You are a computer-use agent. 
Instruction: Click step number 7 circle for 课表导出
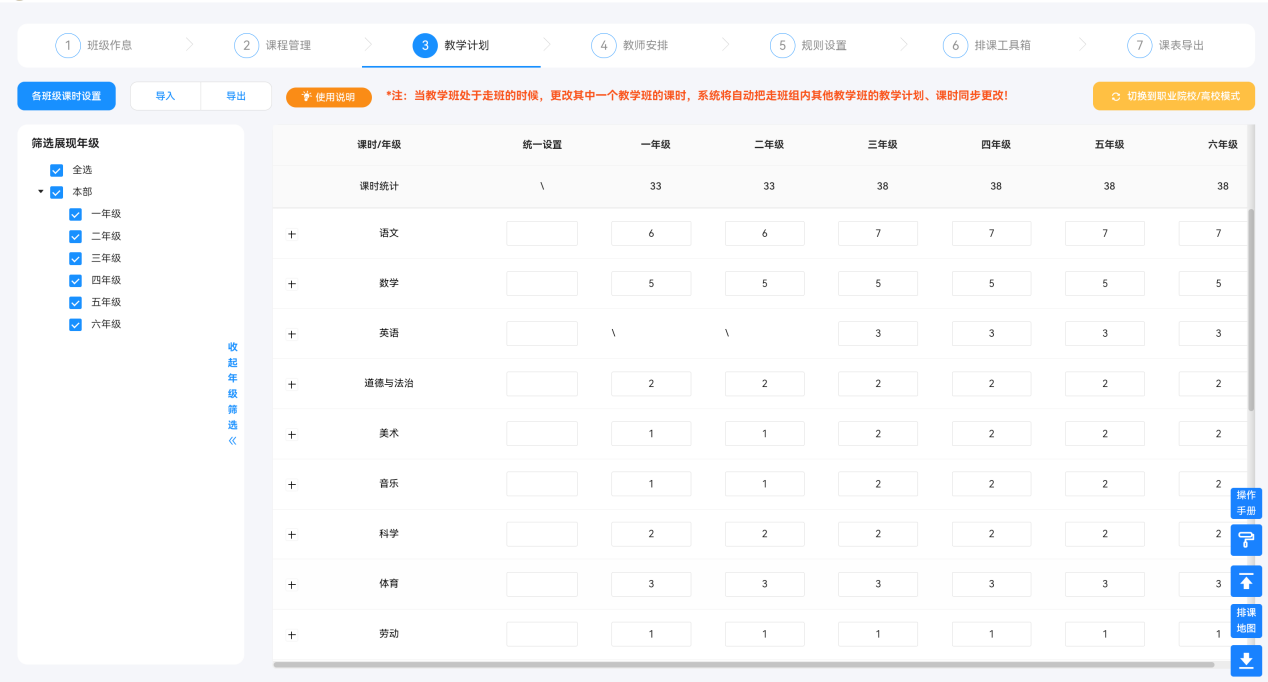click(1139, 45)
